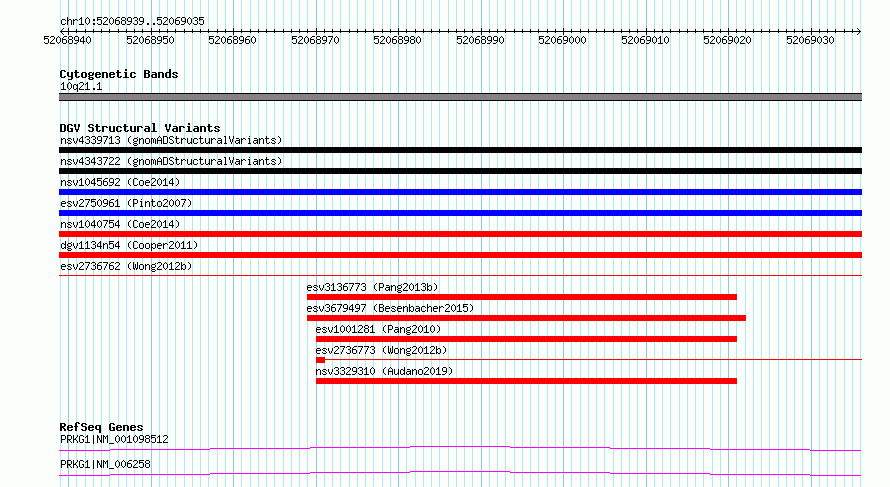Open variant nsv3329310 (Audano2019) label
This screenshot has width=890, height=487.
[384, 371]
